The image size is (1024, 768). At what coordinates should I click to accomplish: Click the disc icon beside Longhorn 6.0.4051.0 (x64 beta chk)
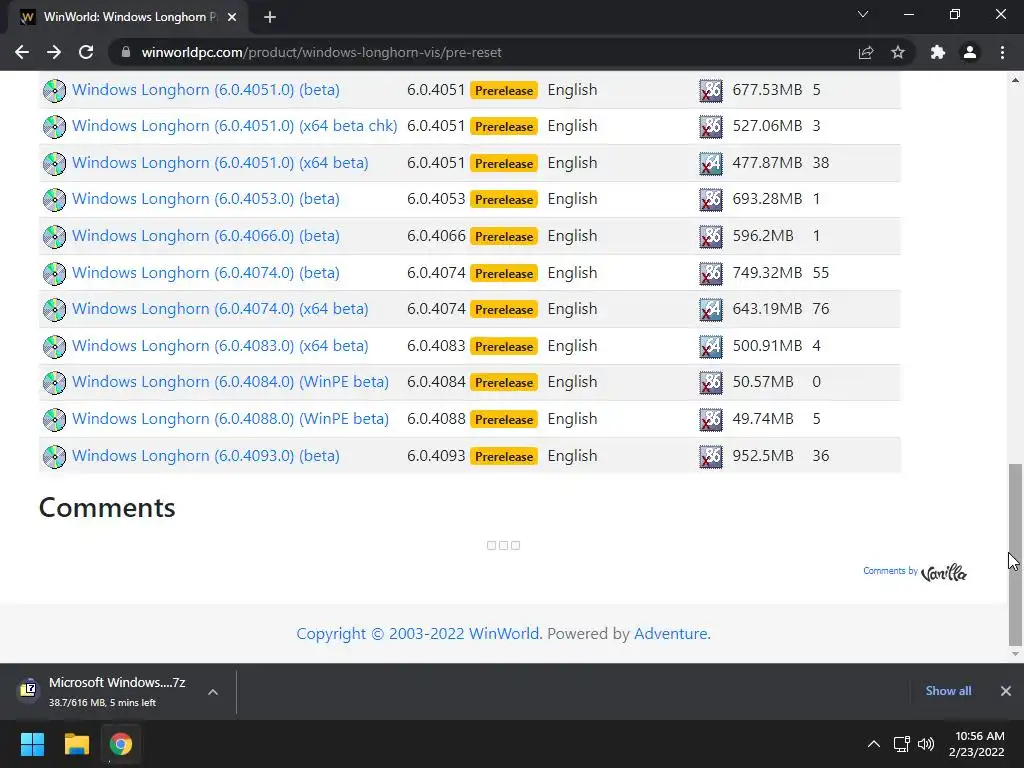(54, 126)
